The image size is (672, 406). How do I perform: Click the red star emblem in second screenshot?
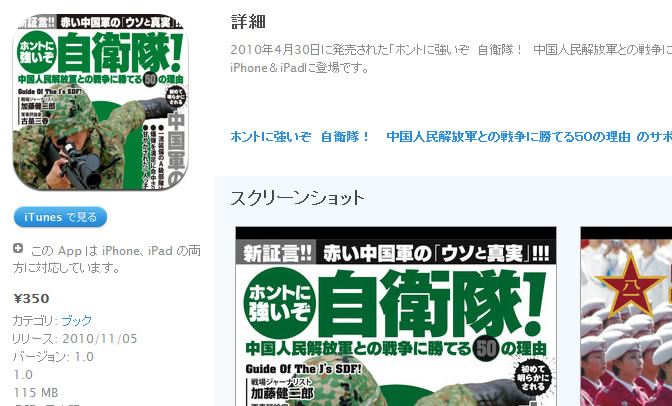(x=630, y=283)
